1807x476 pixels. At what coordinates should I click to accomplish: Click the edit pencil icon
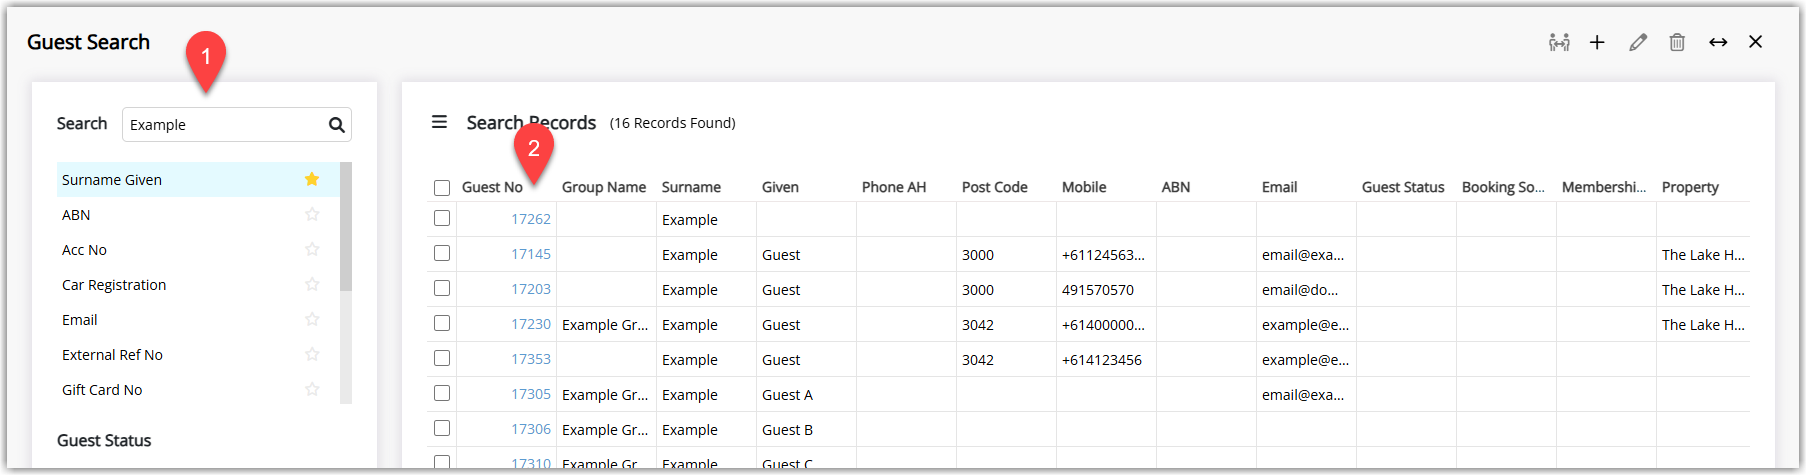pyautogui.click(x=1638, y=42)
